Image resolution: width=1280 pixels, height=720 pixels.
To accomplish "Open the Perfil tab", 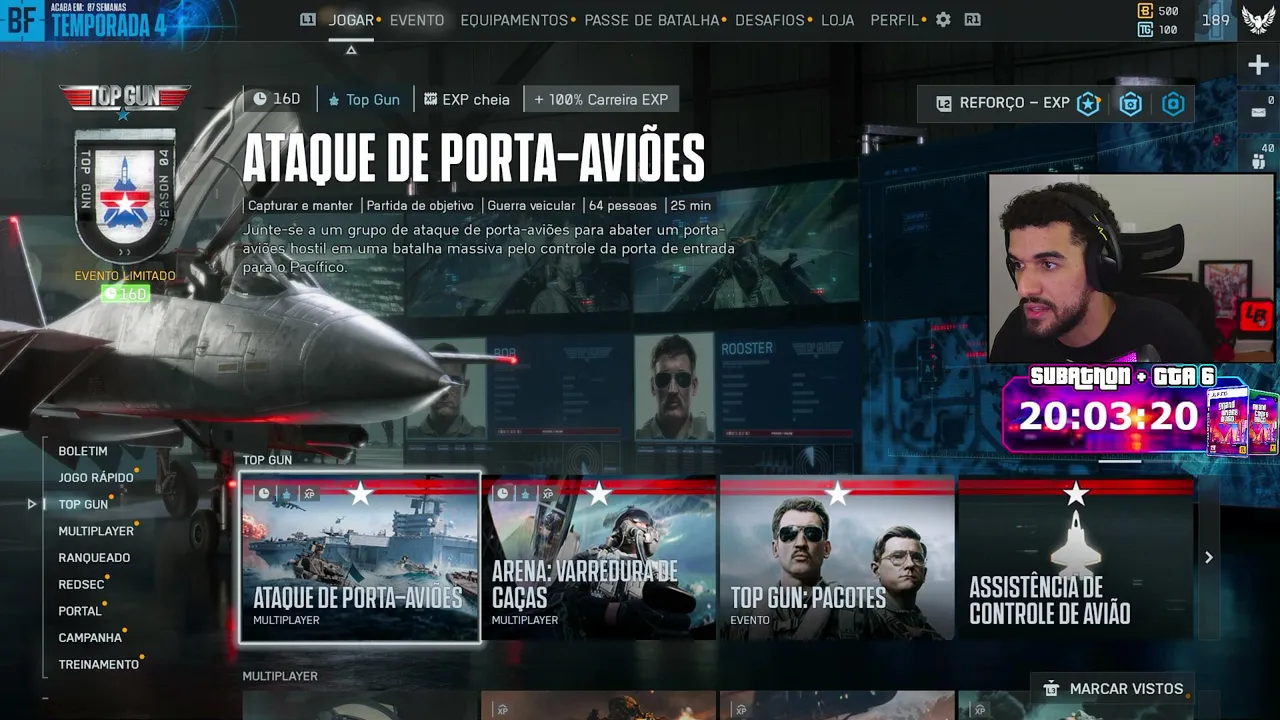I will [894, 20].
